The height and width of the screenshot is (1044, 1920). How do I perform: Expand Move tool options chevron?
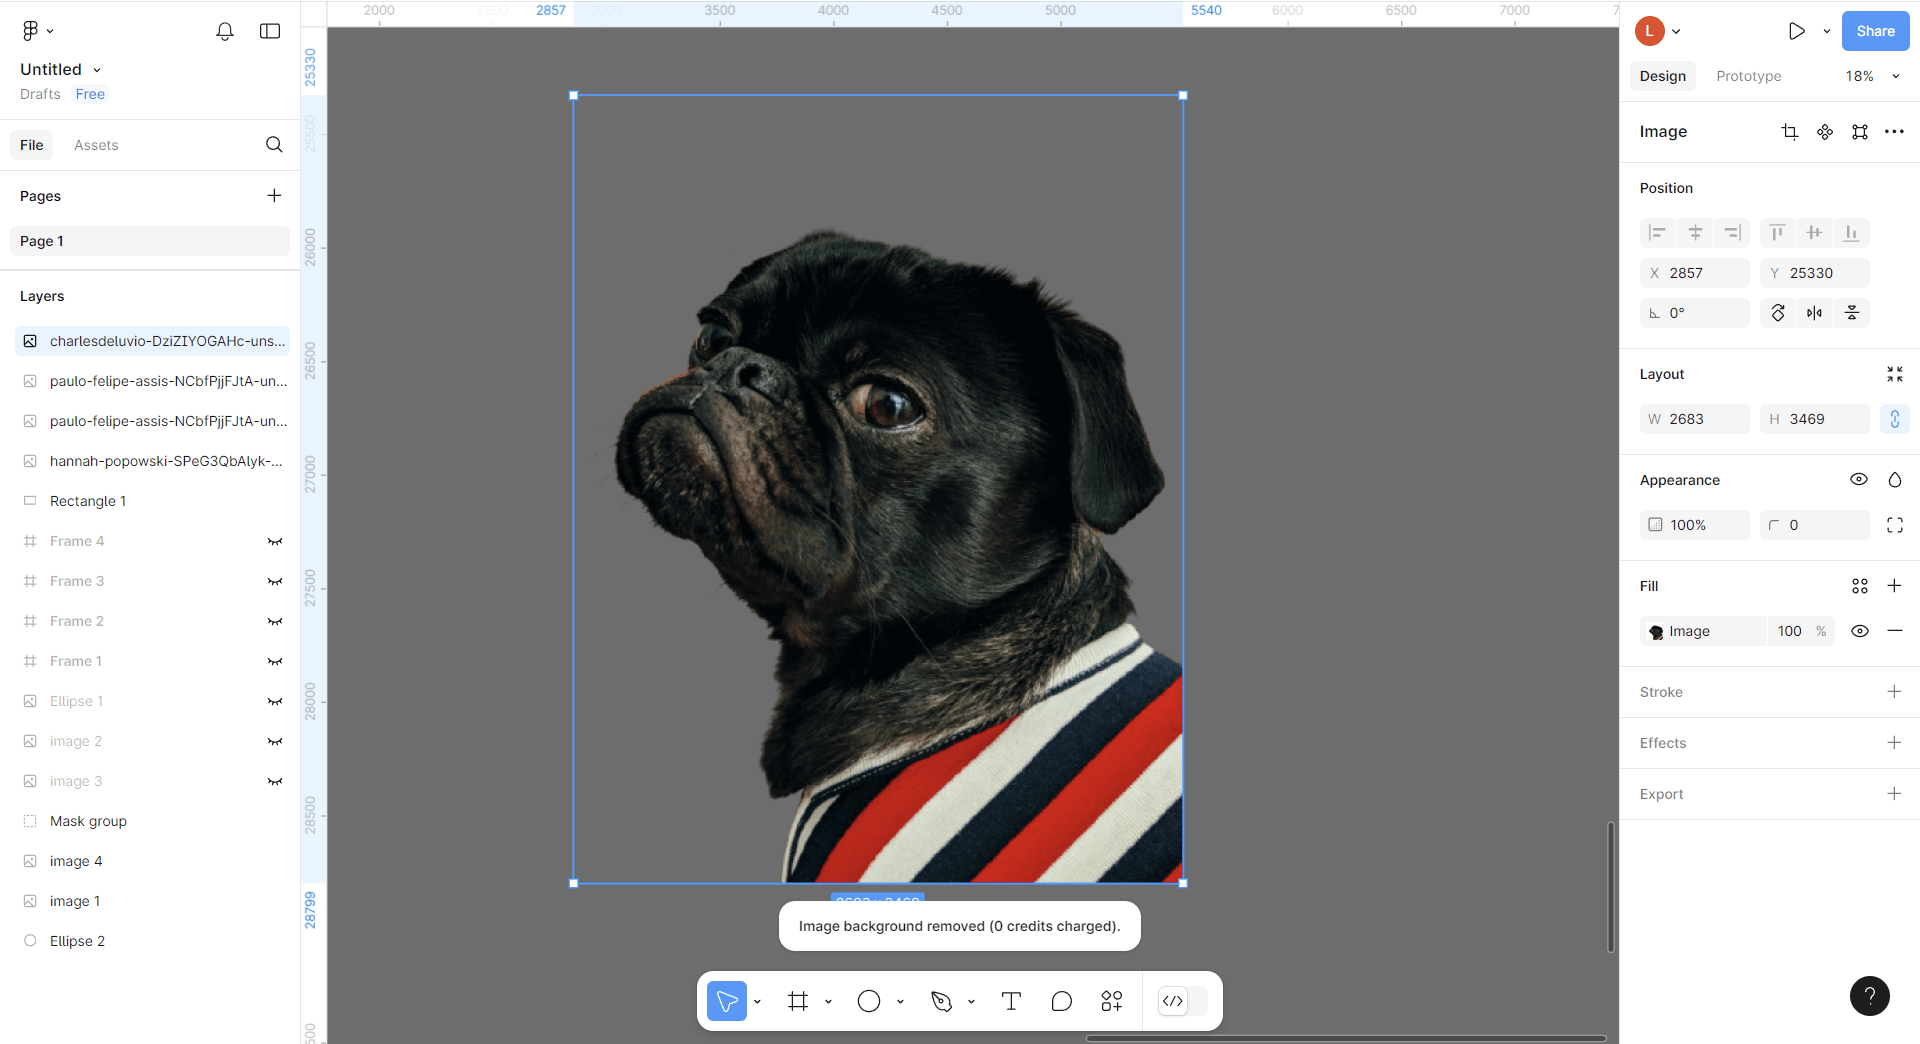point(757,1001)
